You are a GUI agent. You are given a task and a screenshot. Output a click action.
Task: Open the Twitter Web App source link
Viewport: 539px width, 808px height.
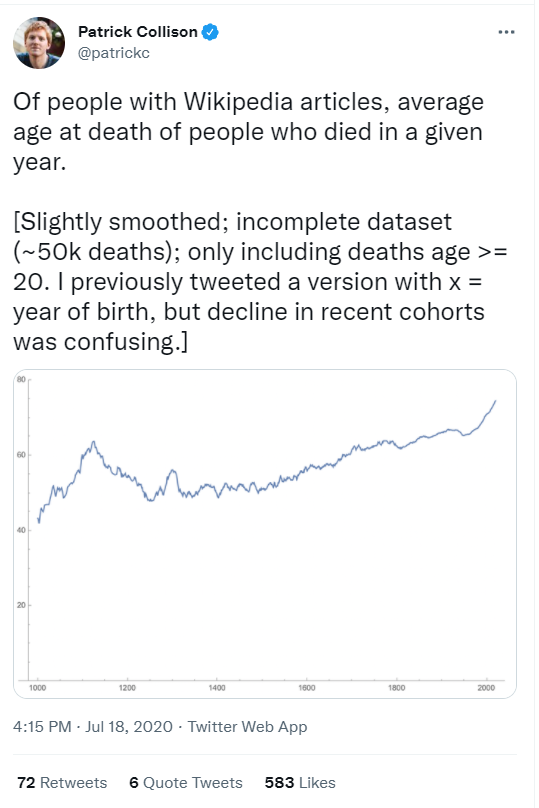point(247,727)
